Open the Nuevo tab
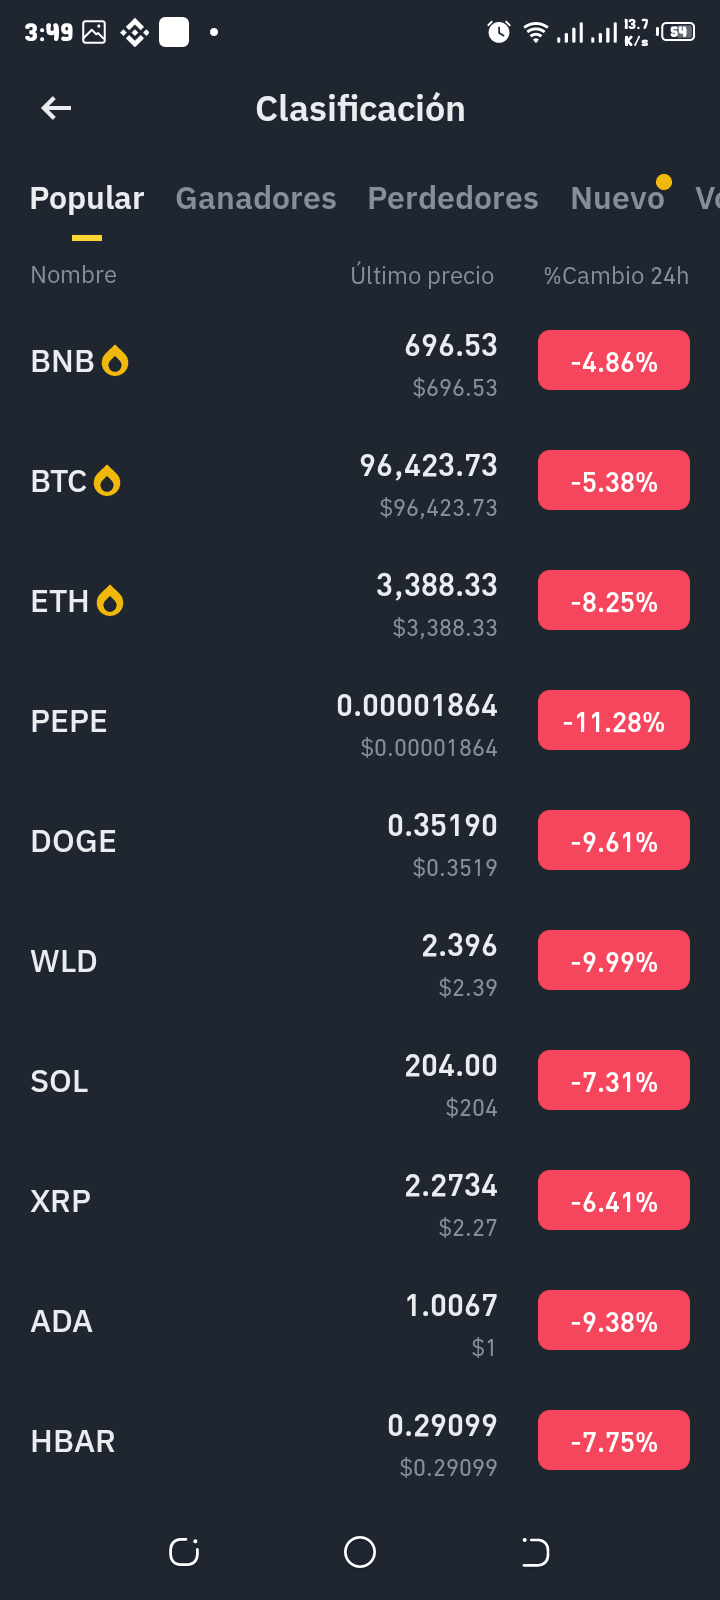The width and height of the screenshot is (720, 1600). 617,198
